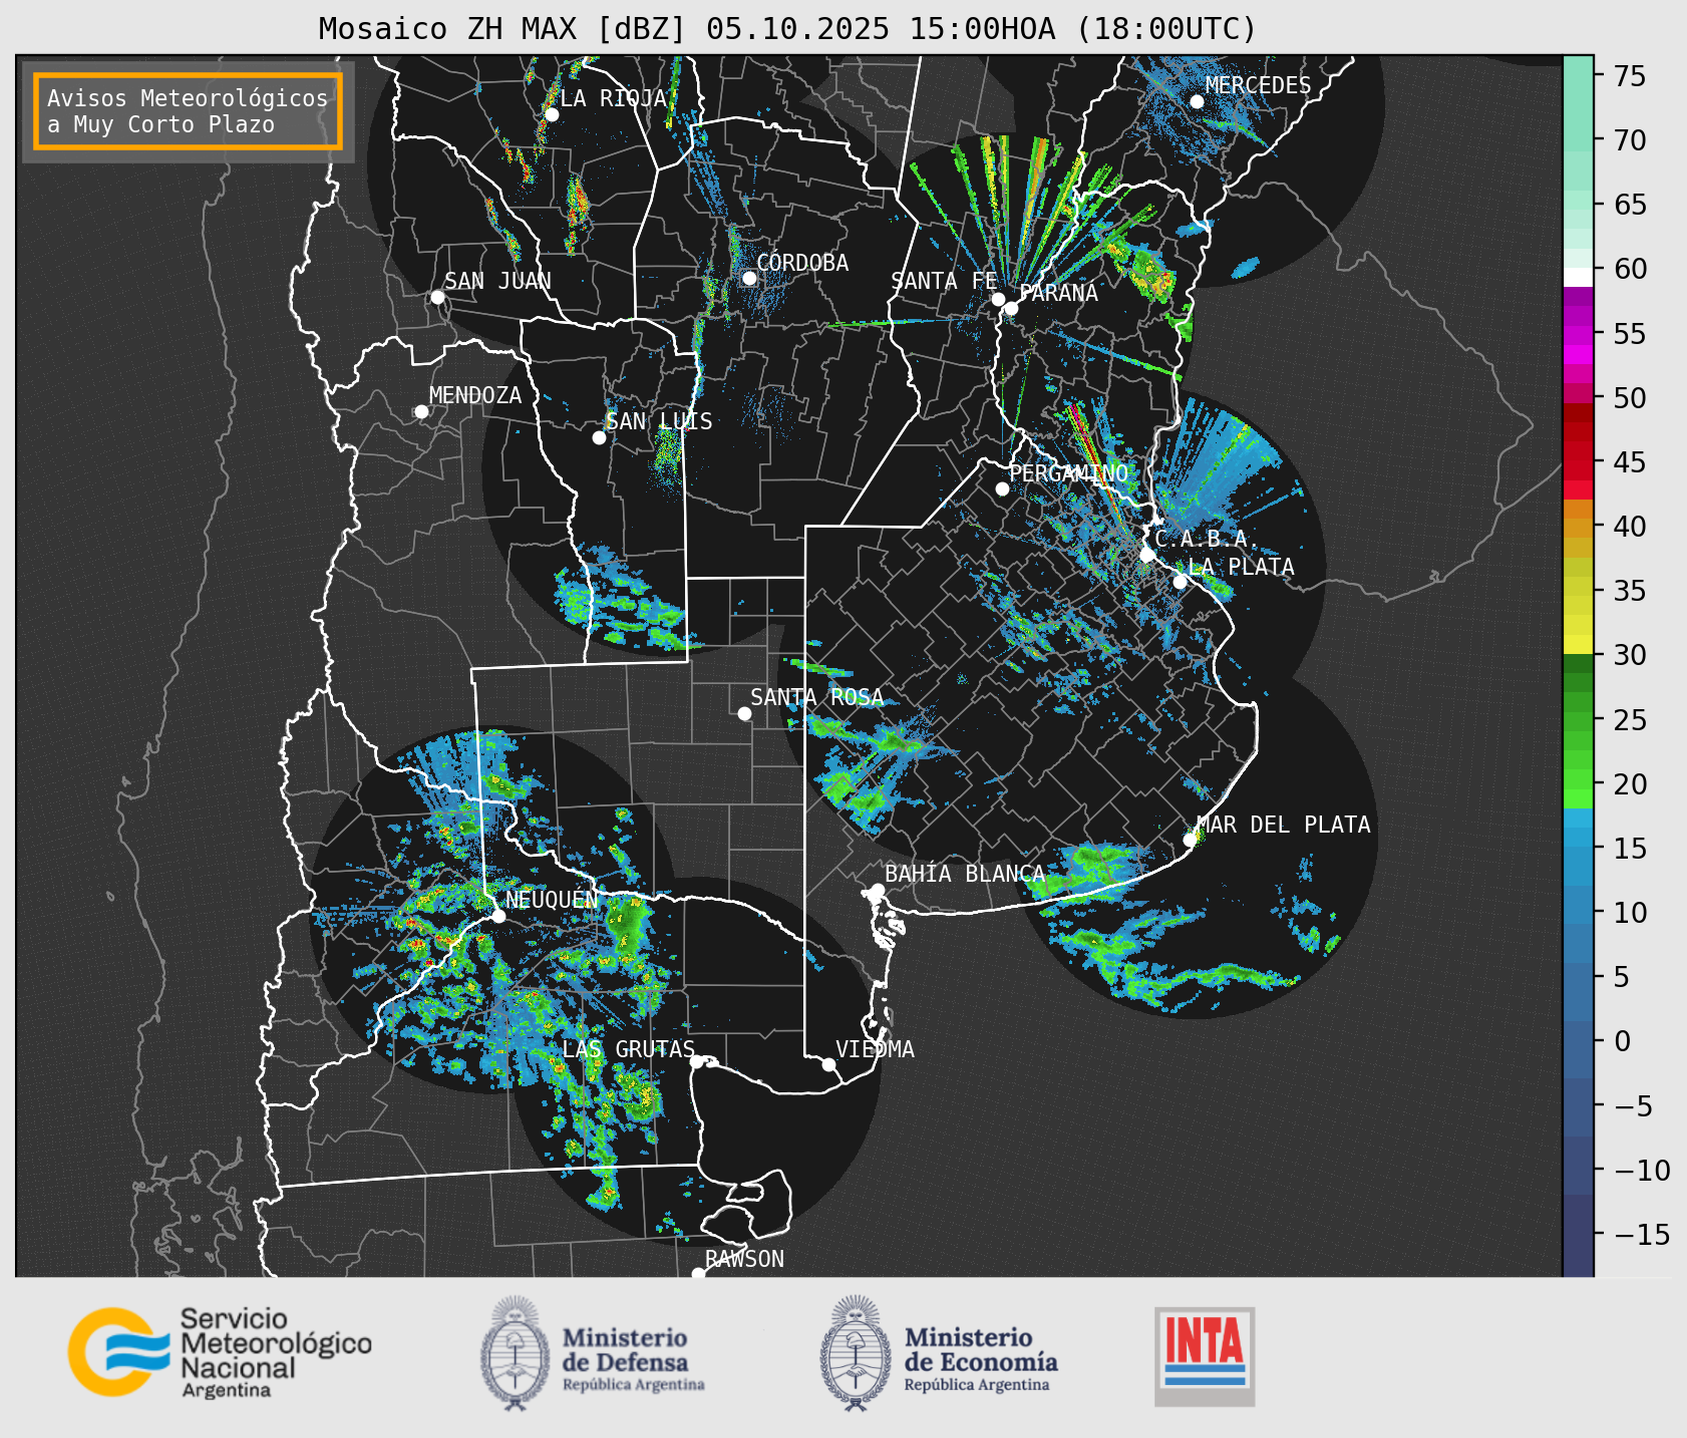
Task: Click the map title 'Mosaico ZH MAX [dBZ]'
Action: [503, 29]
